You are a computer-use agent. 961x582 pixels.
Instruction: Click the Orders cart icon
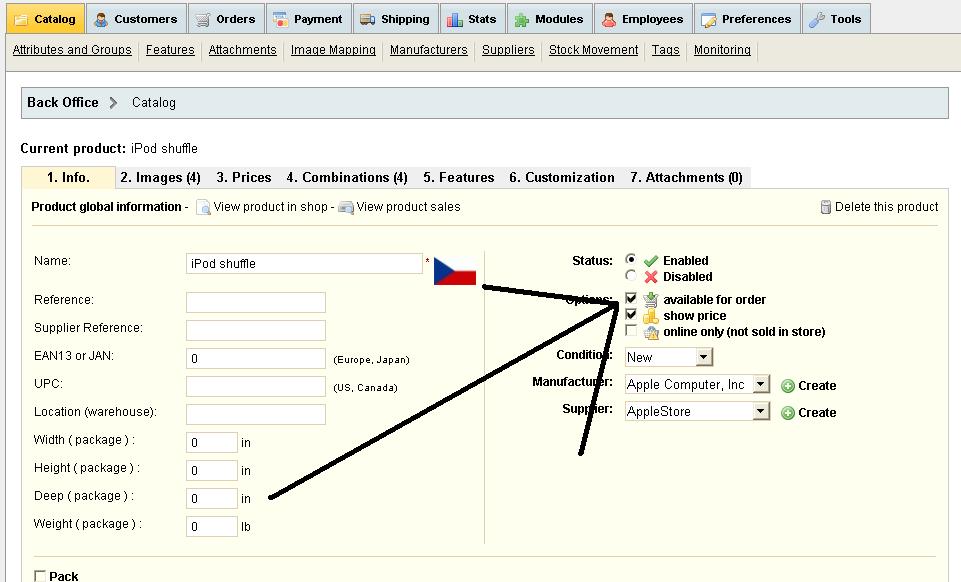point(202,20)
